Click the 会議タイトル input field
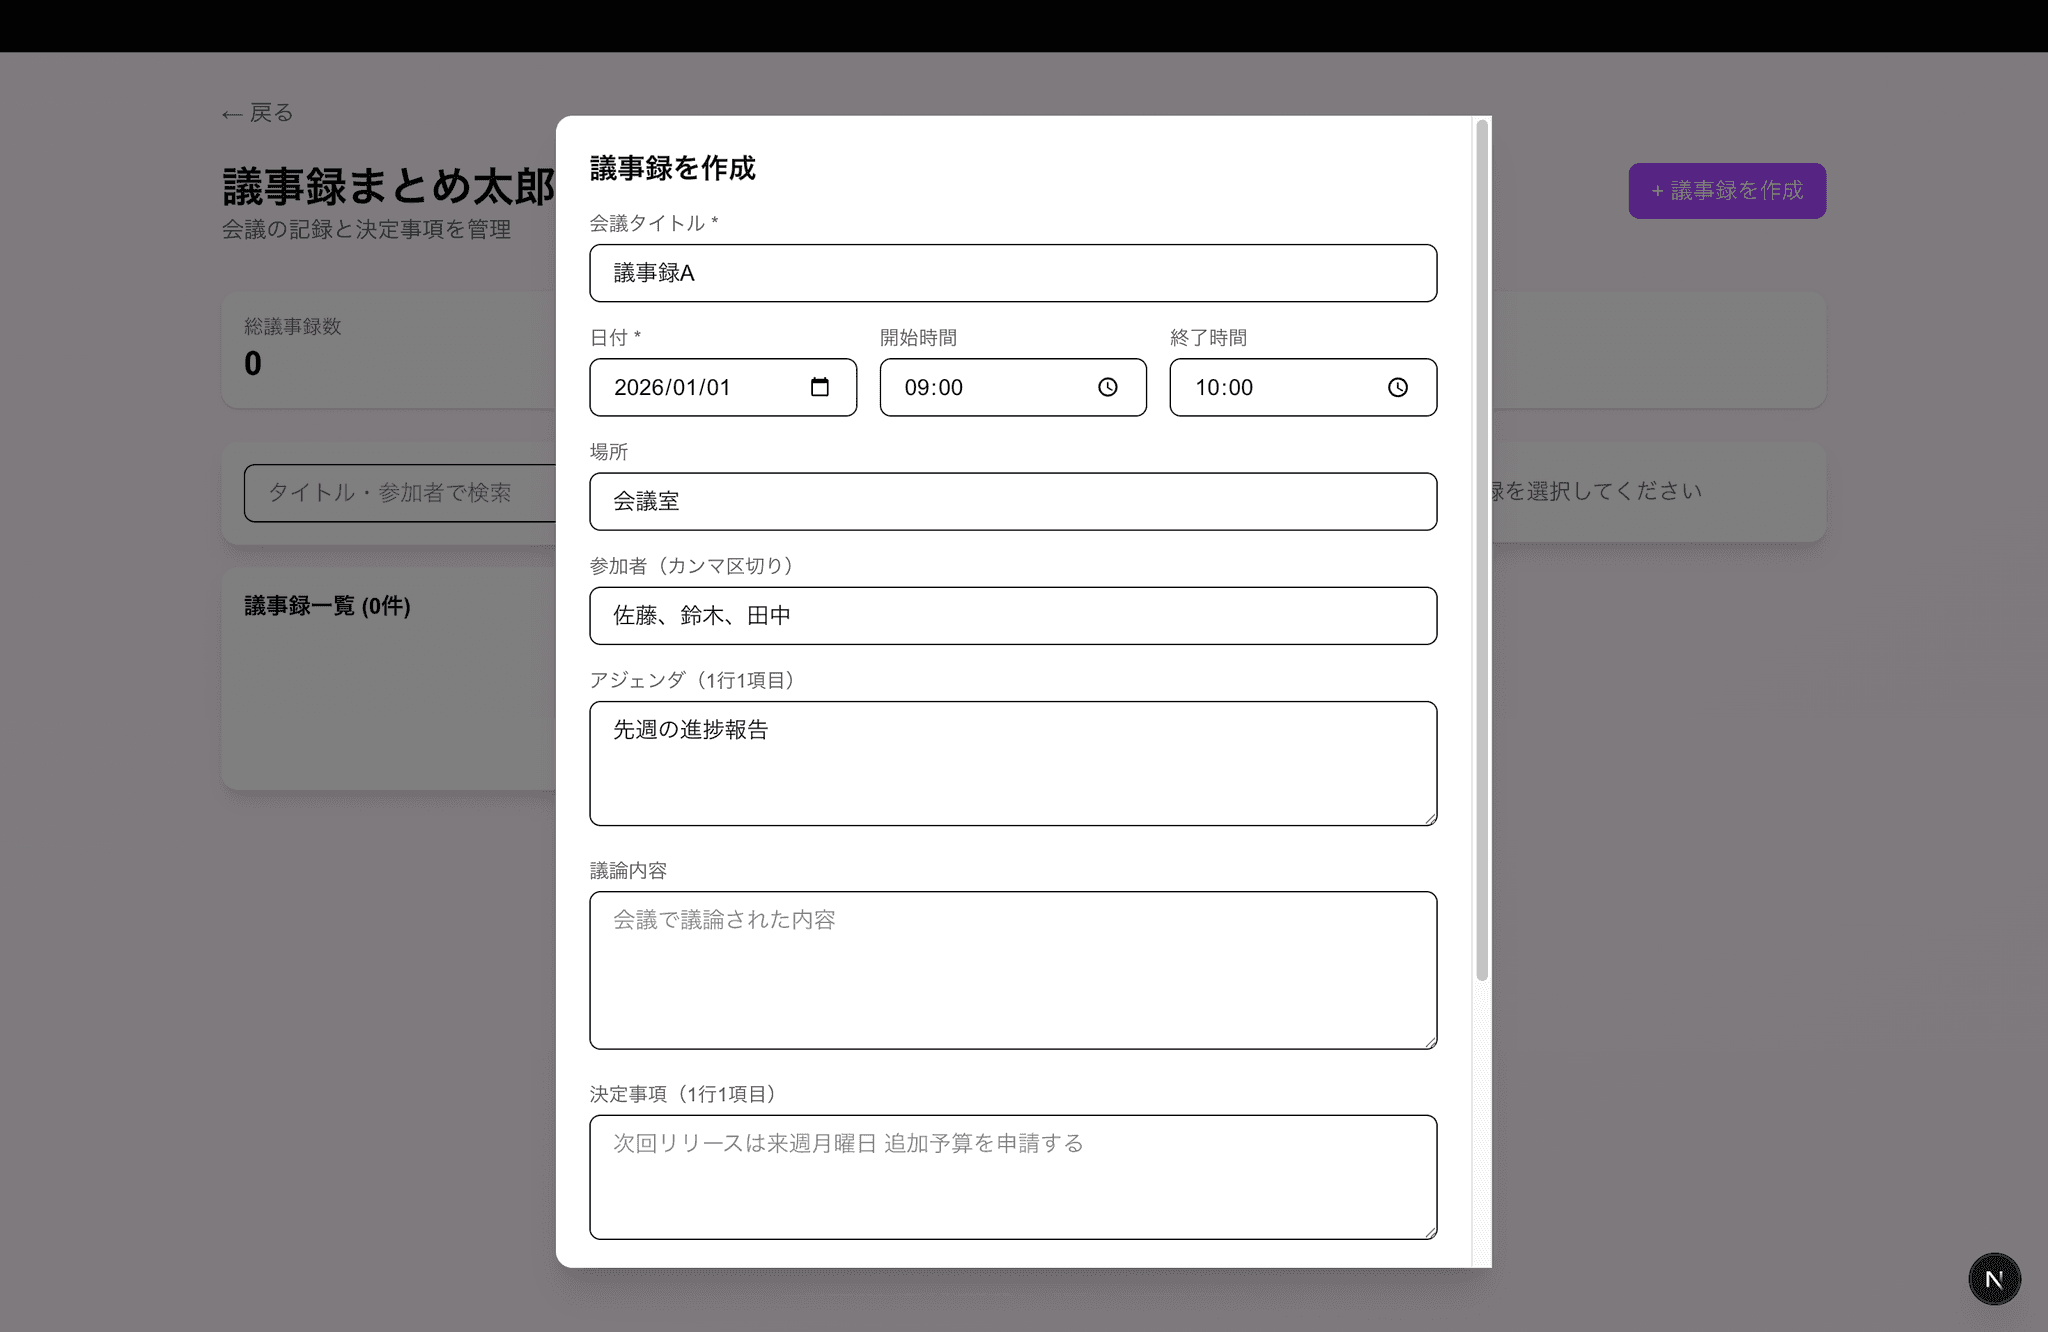This screenshot has height=1332, width=2048. pos(1012,273)
